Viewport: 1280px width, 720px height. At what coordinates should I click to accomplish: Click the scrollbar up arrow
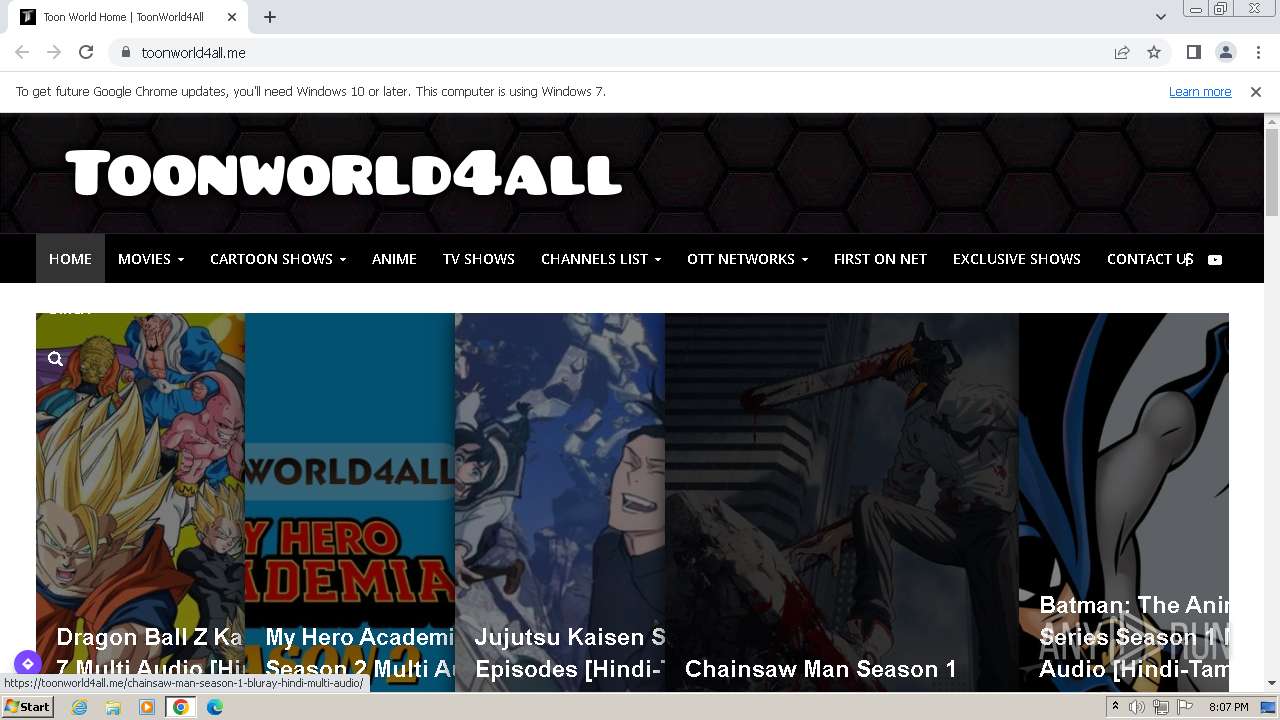[1272, 121]
